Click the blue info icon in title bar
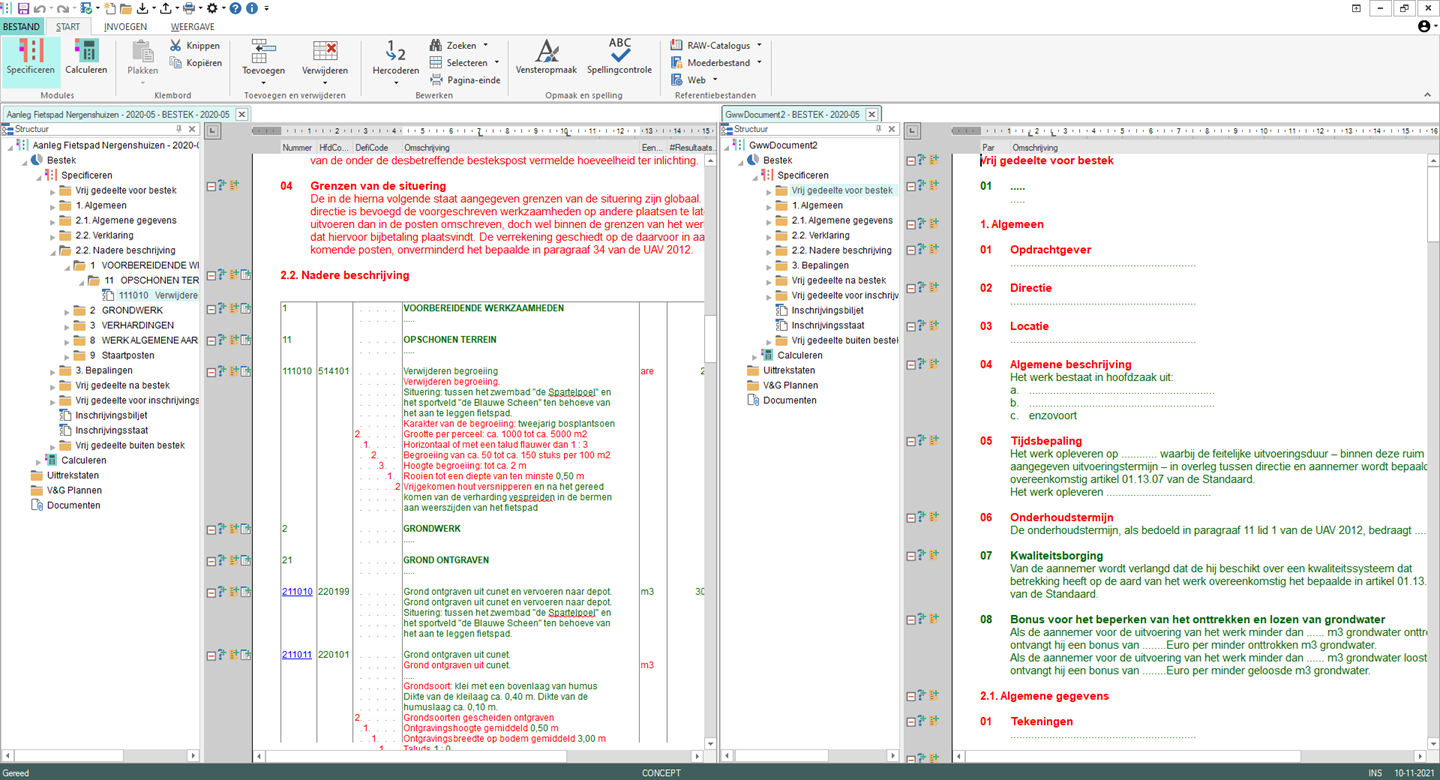Image resolution: width=1440 pixels, height=780 pixels. point(251,8)
